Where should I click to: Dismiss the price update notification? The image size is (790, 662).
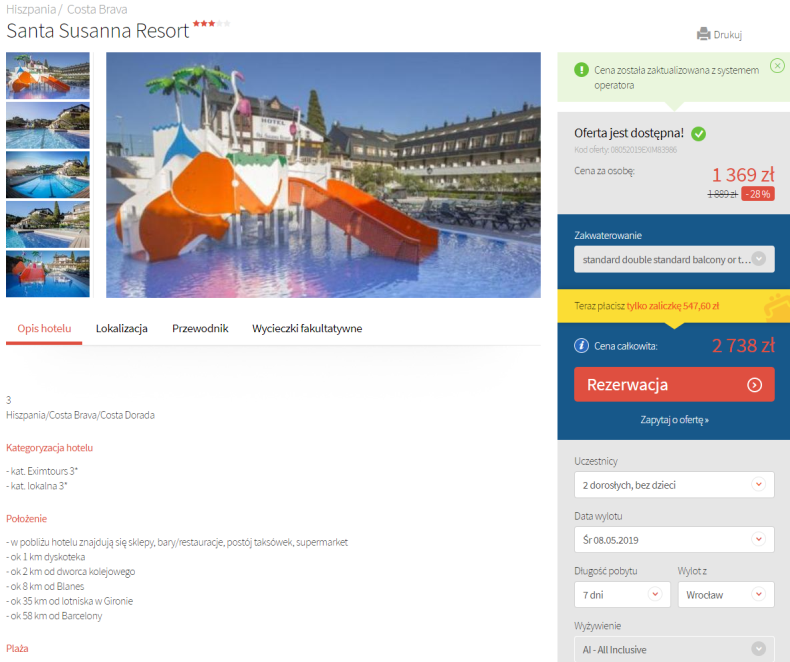(x=777, y=65)
